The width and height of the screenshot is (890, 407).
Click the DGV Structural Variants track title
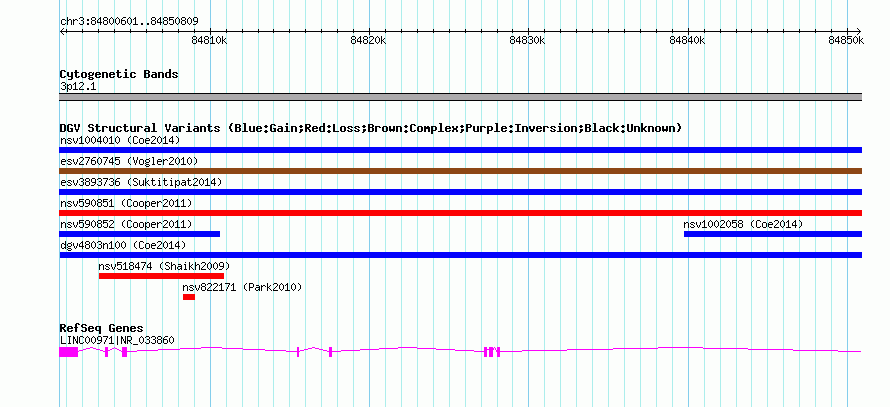pos(371,128)
